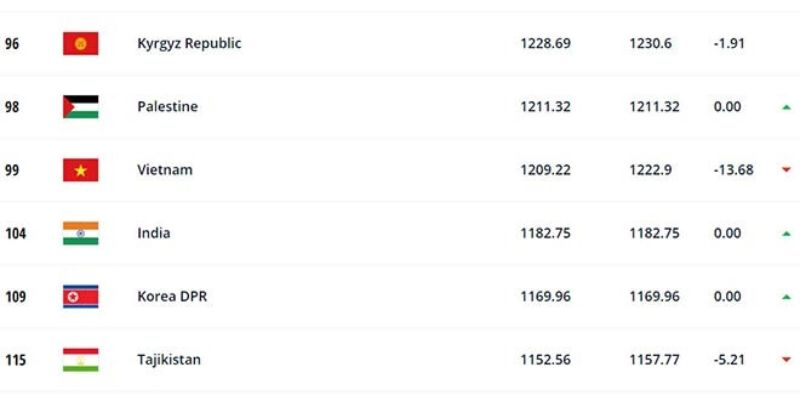Click Vietnam's total points 1209.22
Viewport: 800px width, 400px height.
(x=545, y=170)
